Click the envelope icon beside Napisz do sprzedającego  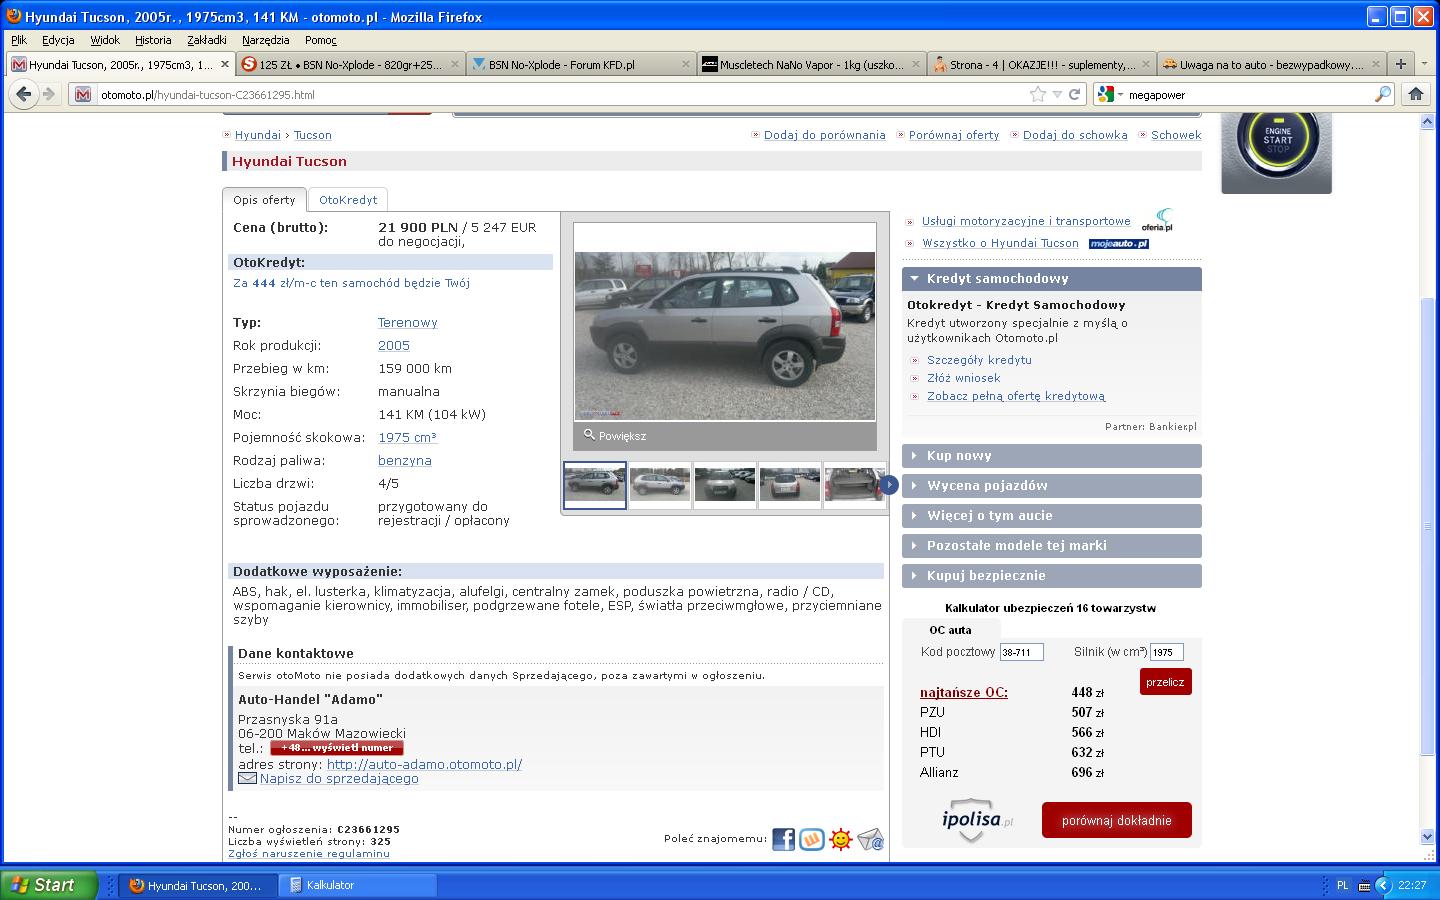(x=247, y=778)
